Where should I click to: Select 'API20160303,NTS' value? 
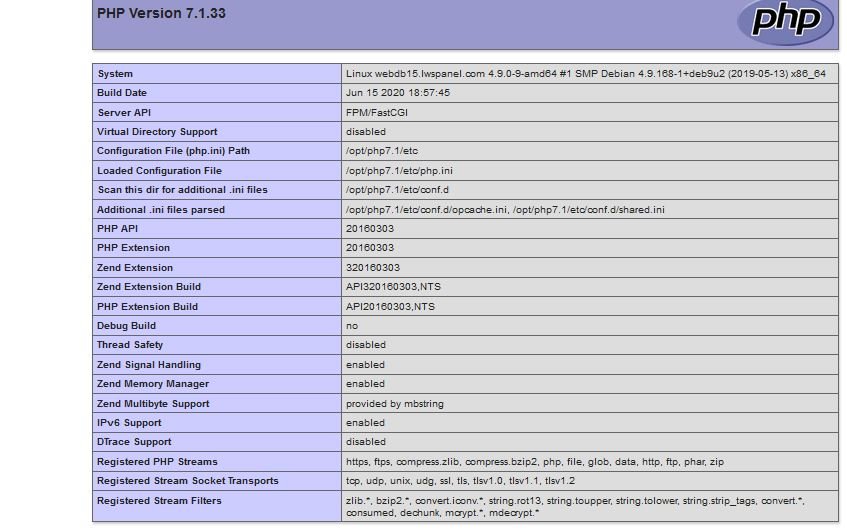(x=390, y=306)
